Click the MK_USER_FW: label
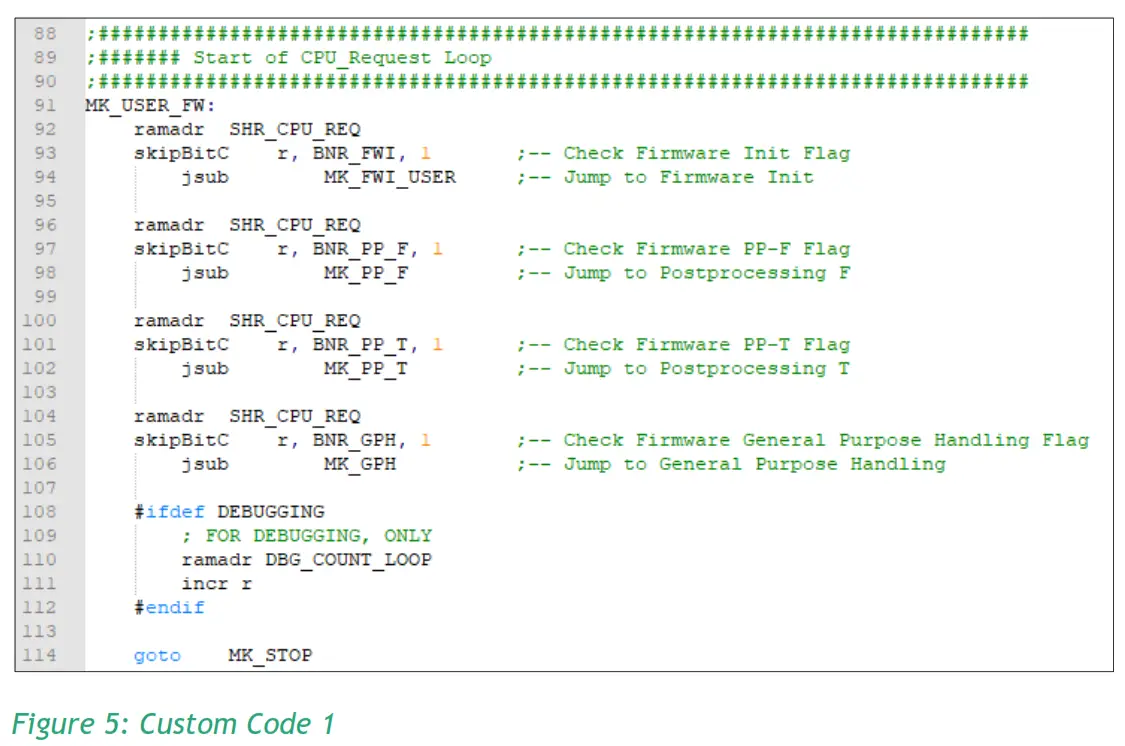The height and width of the screenshot is (746, 1125). 150,106
